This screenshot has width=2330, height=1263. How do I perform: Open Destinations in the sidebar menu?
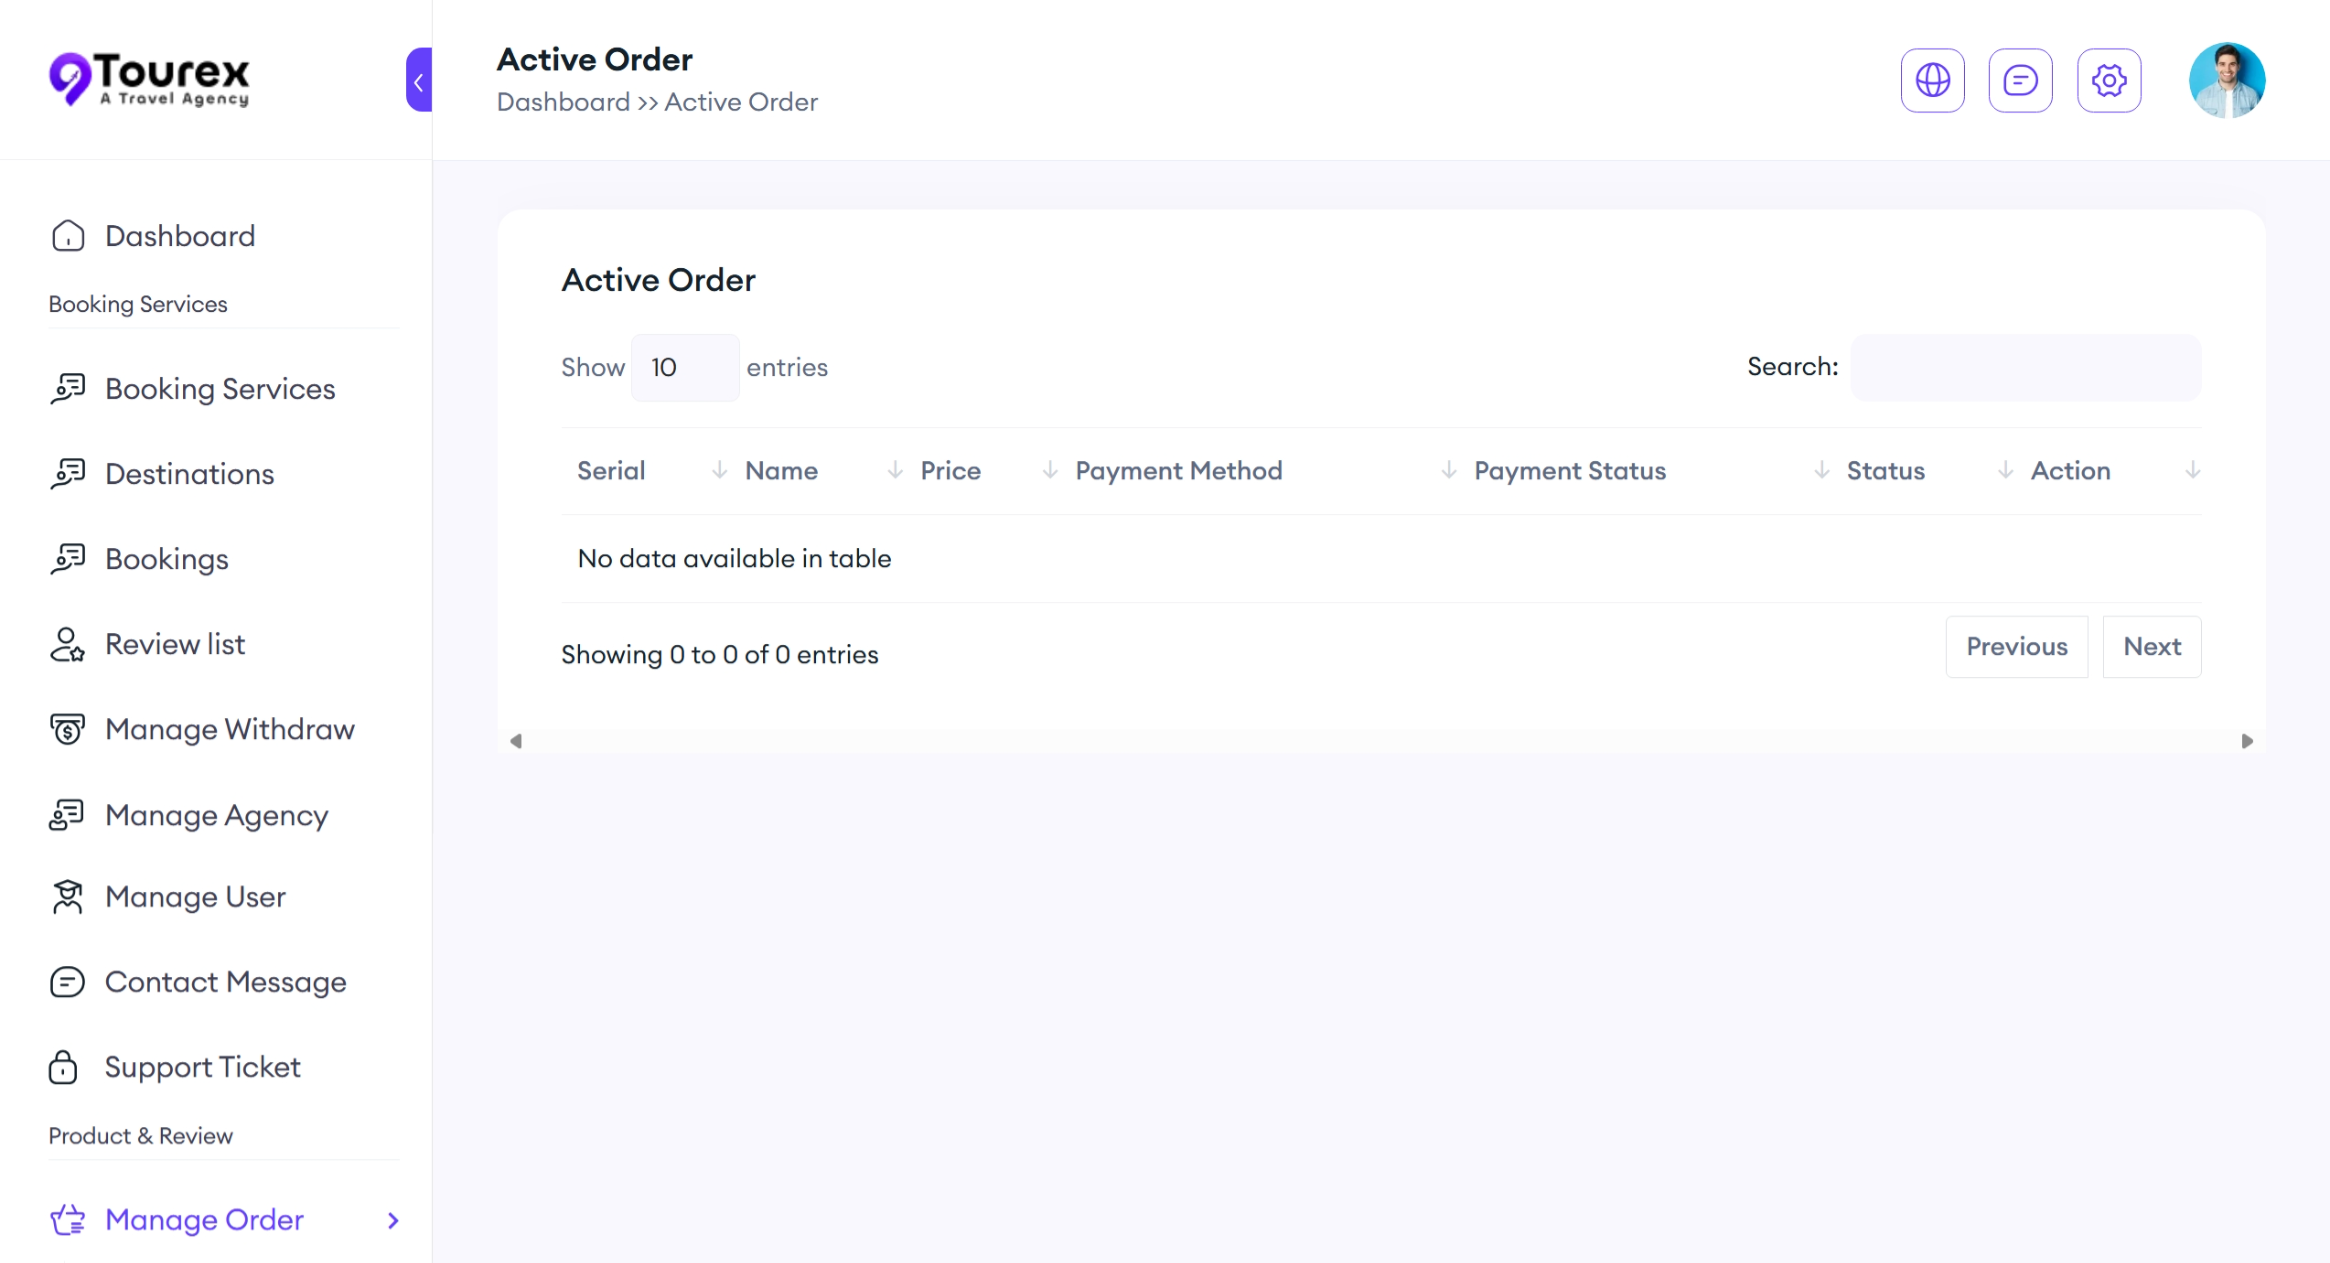[189, 474]
